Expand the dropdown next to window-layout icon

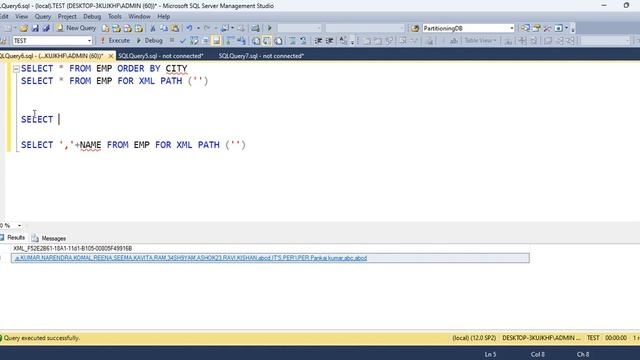[567, 28]
